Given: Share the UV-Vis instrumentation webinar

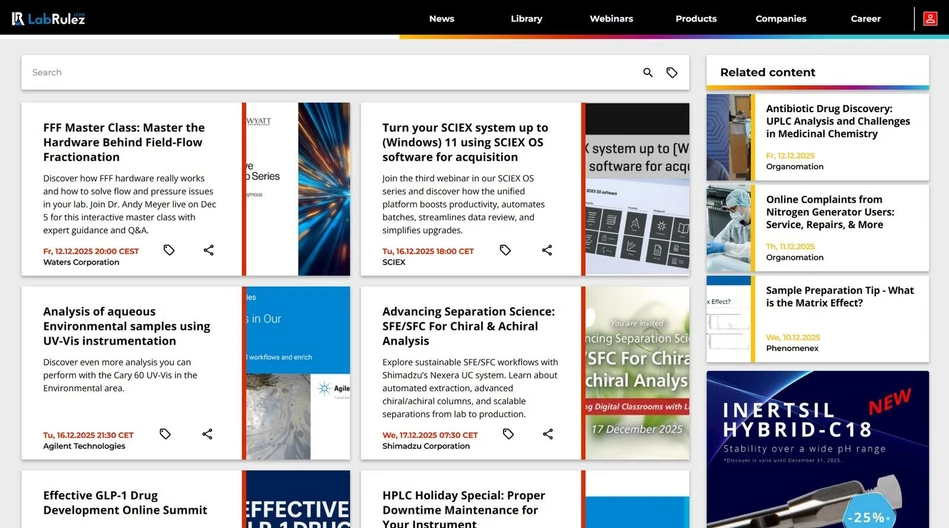Looking at the screenshot, I should point(207,434).
